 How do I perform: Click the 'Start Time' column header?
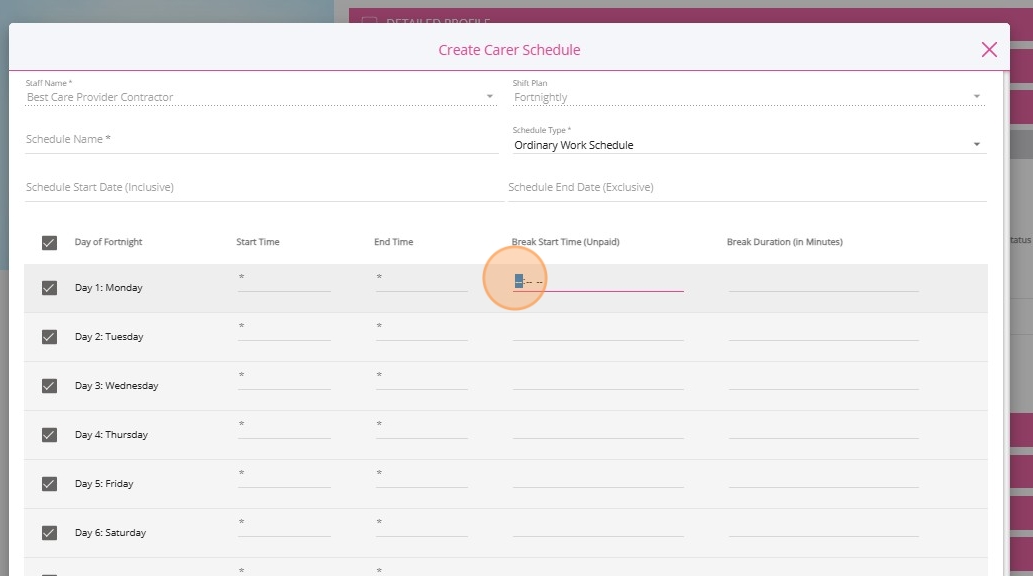tap(258, 242)
